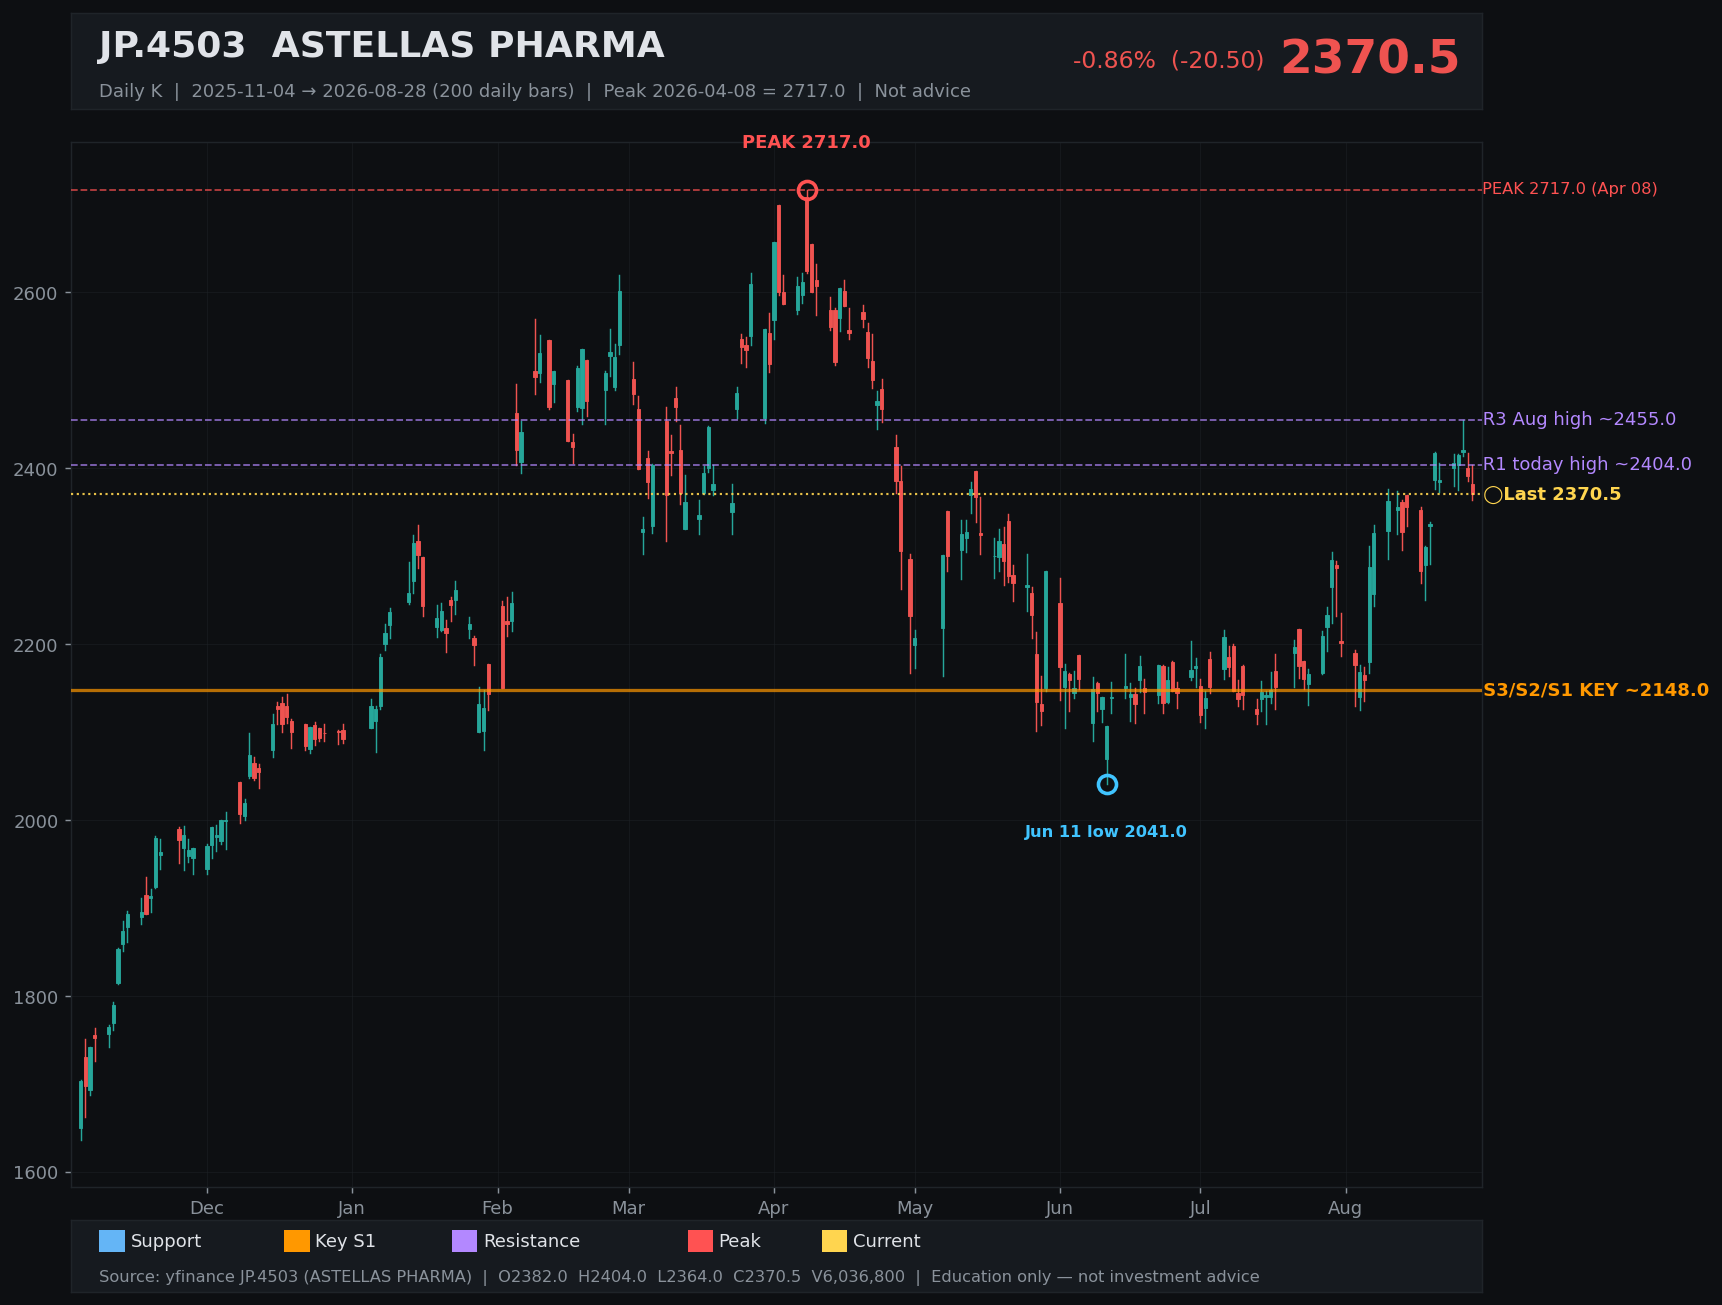Click the 'Apr' x-axis label

pos(773,1208)
